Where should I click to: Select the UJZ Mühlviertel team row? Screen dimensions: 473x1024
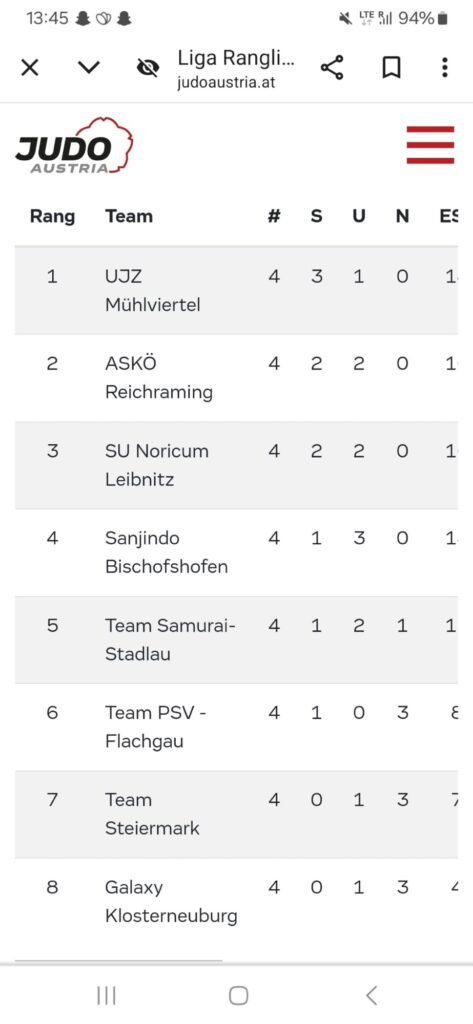236,291
